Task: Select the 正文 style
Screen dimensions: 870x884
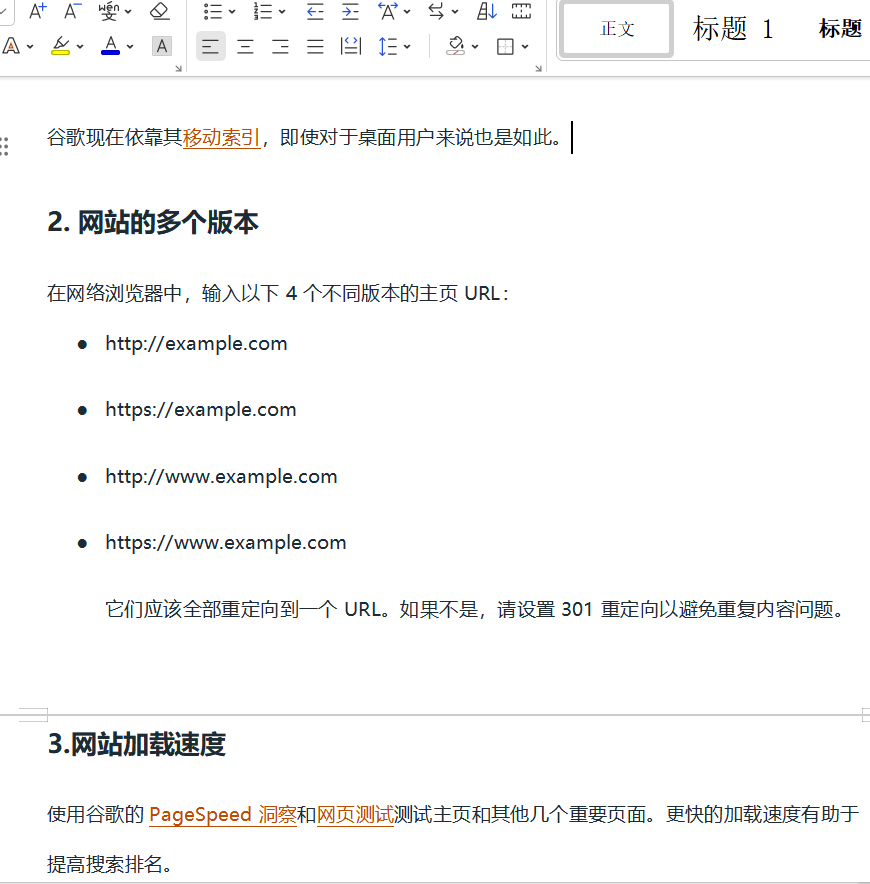Action: (x=617, y=29)
